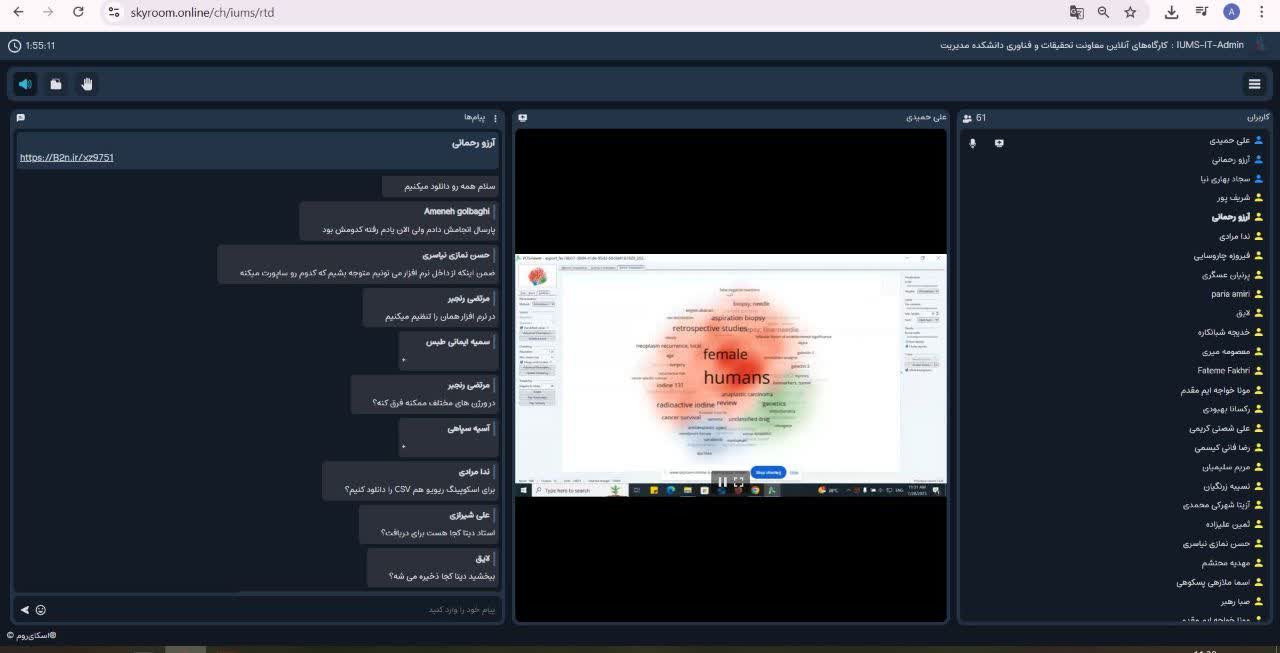Click the microphone icon beside علی حمیدی
This screenshot has height=653, width=1280.
(x=972, y=143)
